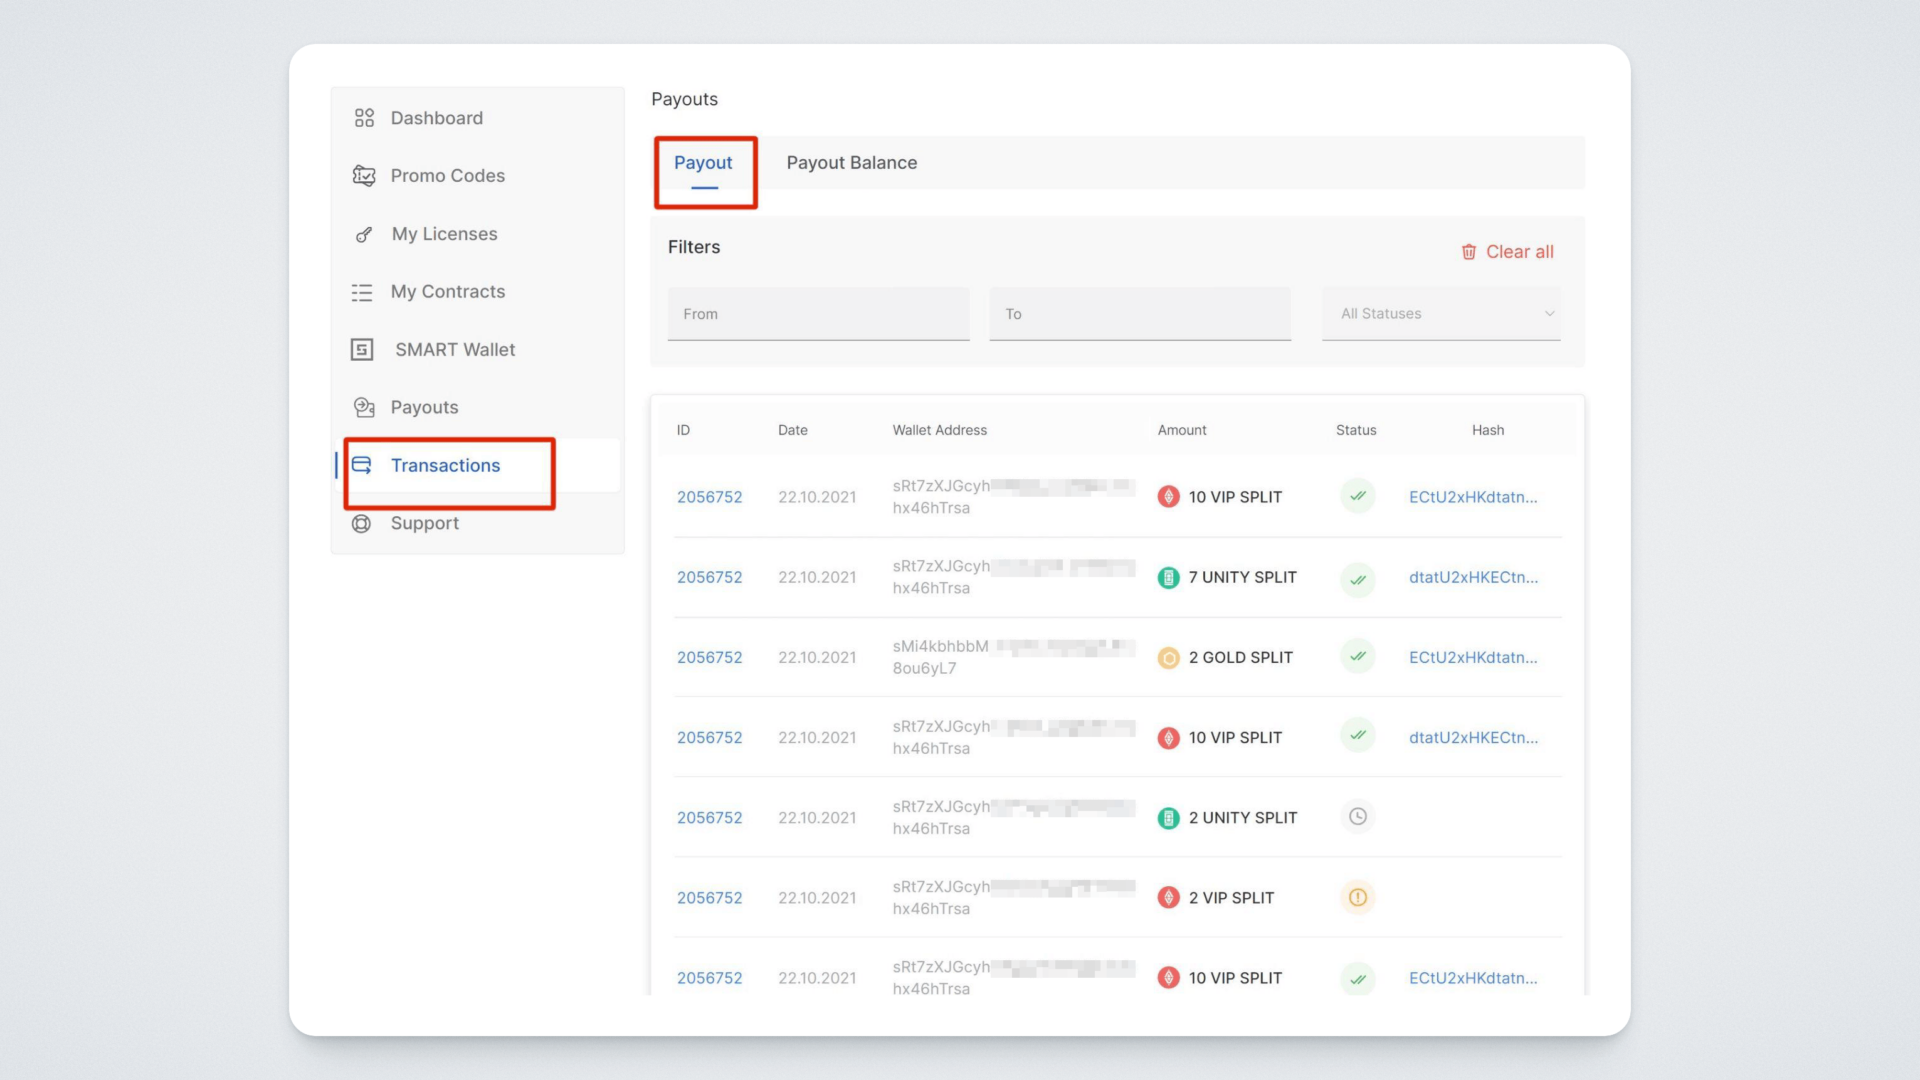Click the SMART Wallet icon

coord(362,350)
